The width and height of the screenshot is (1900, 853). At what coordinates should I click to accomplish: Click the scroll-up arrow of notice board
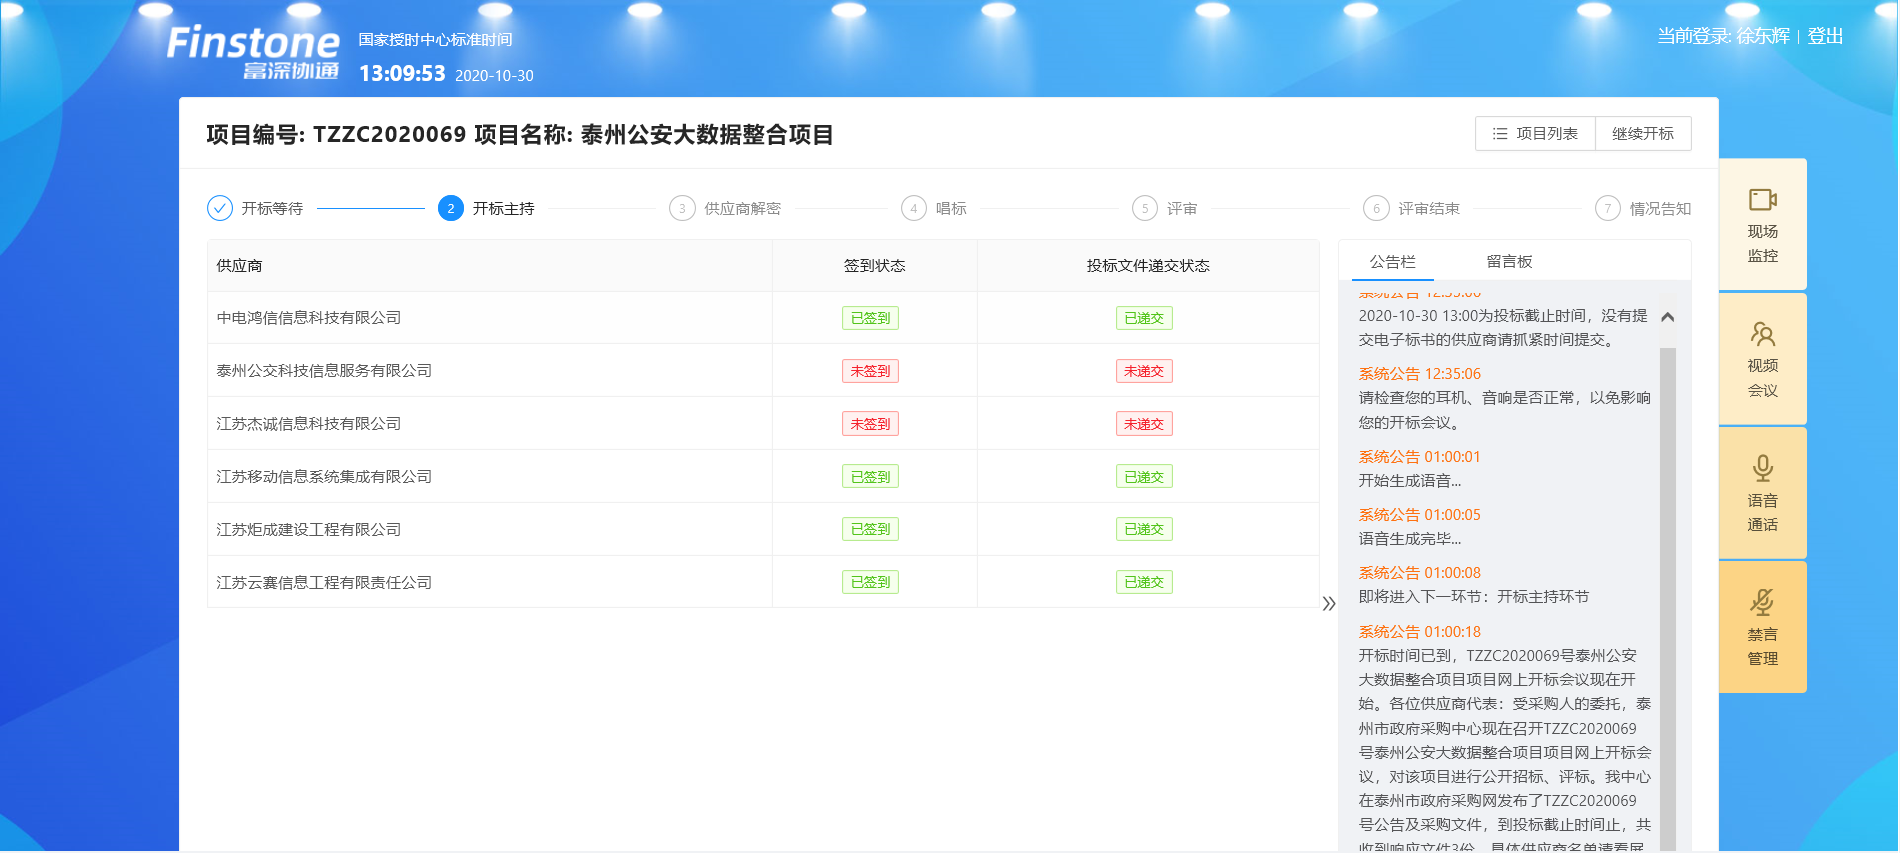click(x=1667, y=317)
